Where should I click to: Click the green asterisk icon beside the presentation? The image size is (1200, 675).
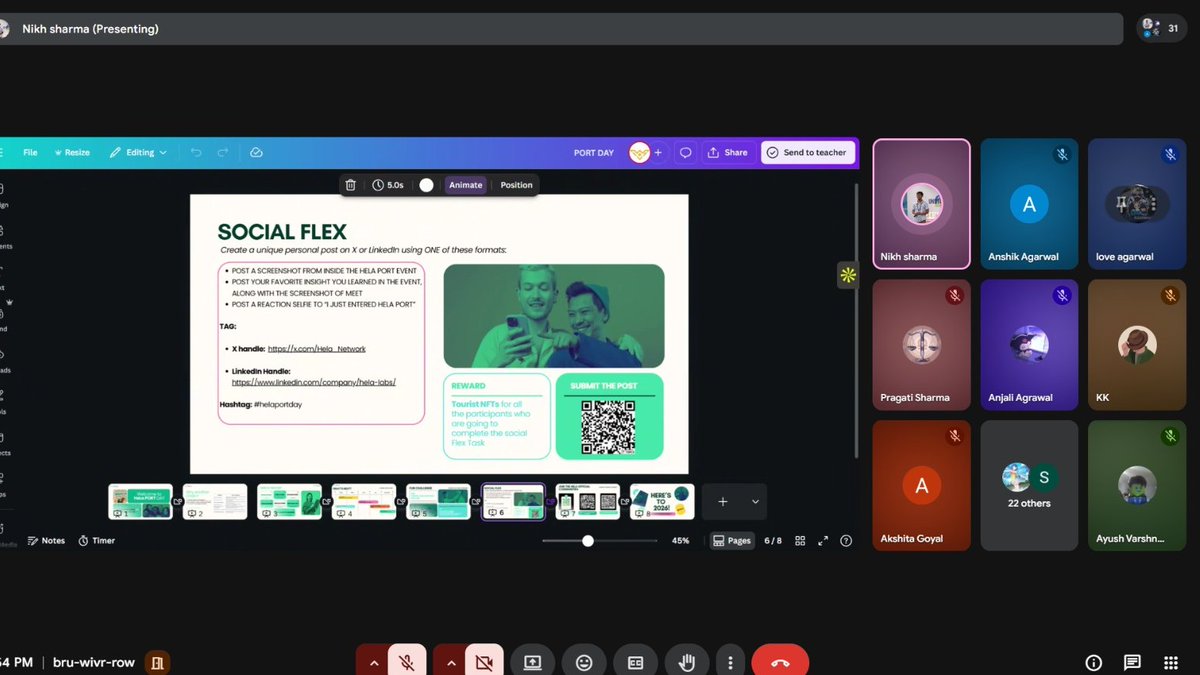[847, 275]
